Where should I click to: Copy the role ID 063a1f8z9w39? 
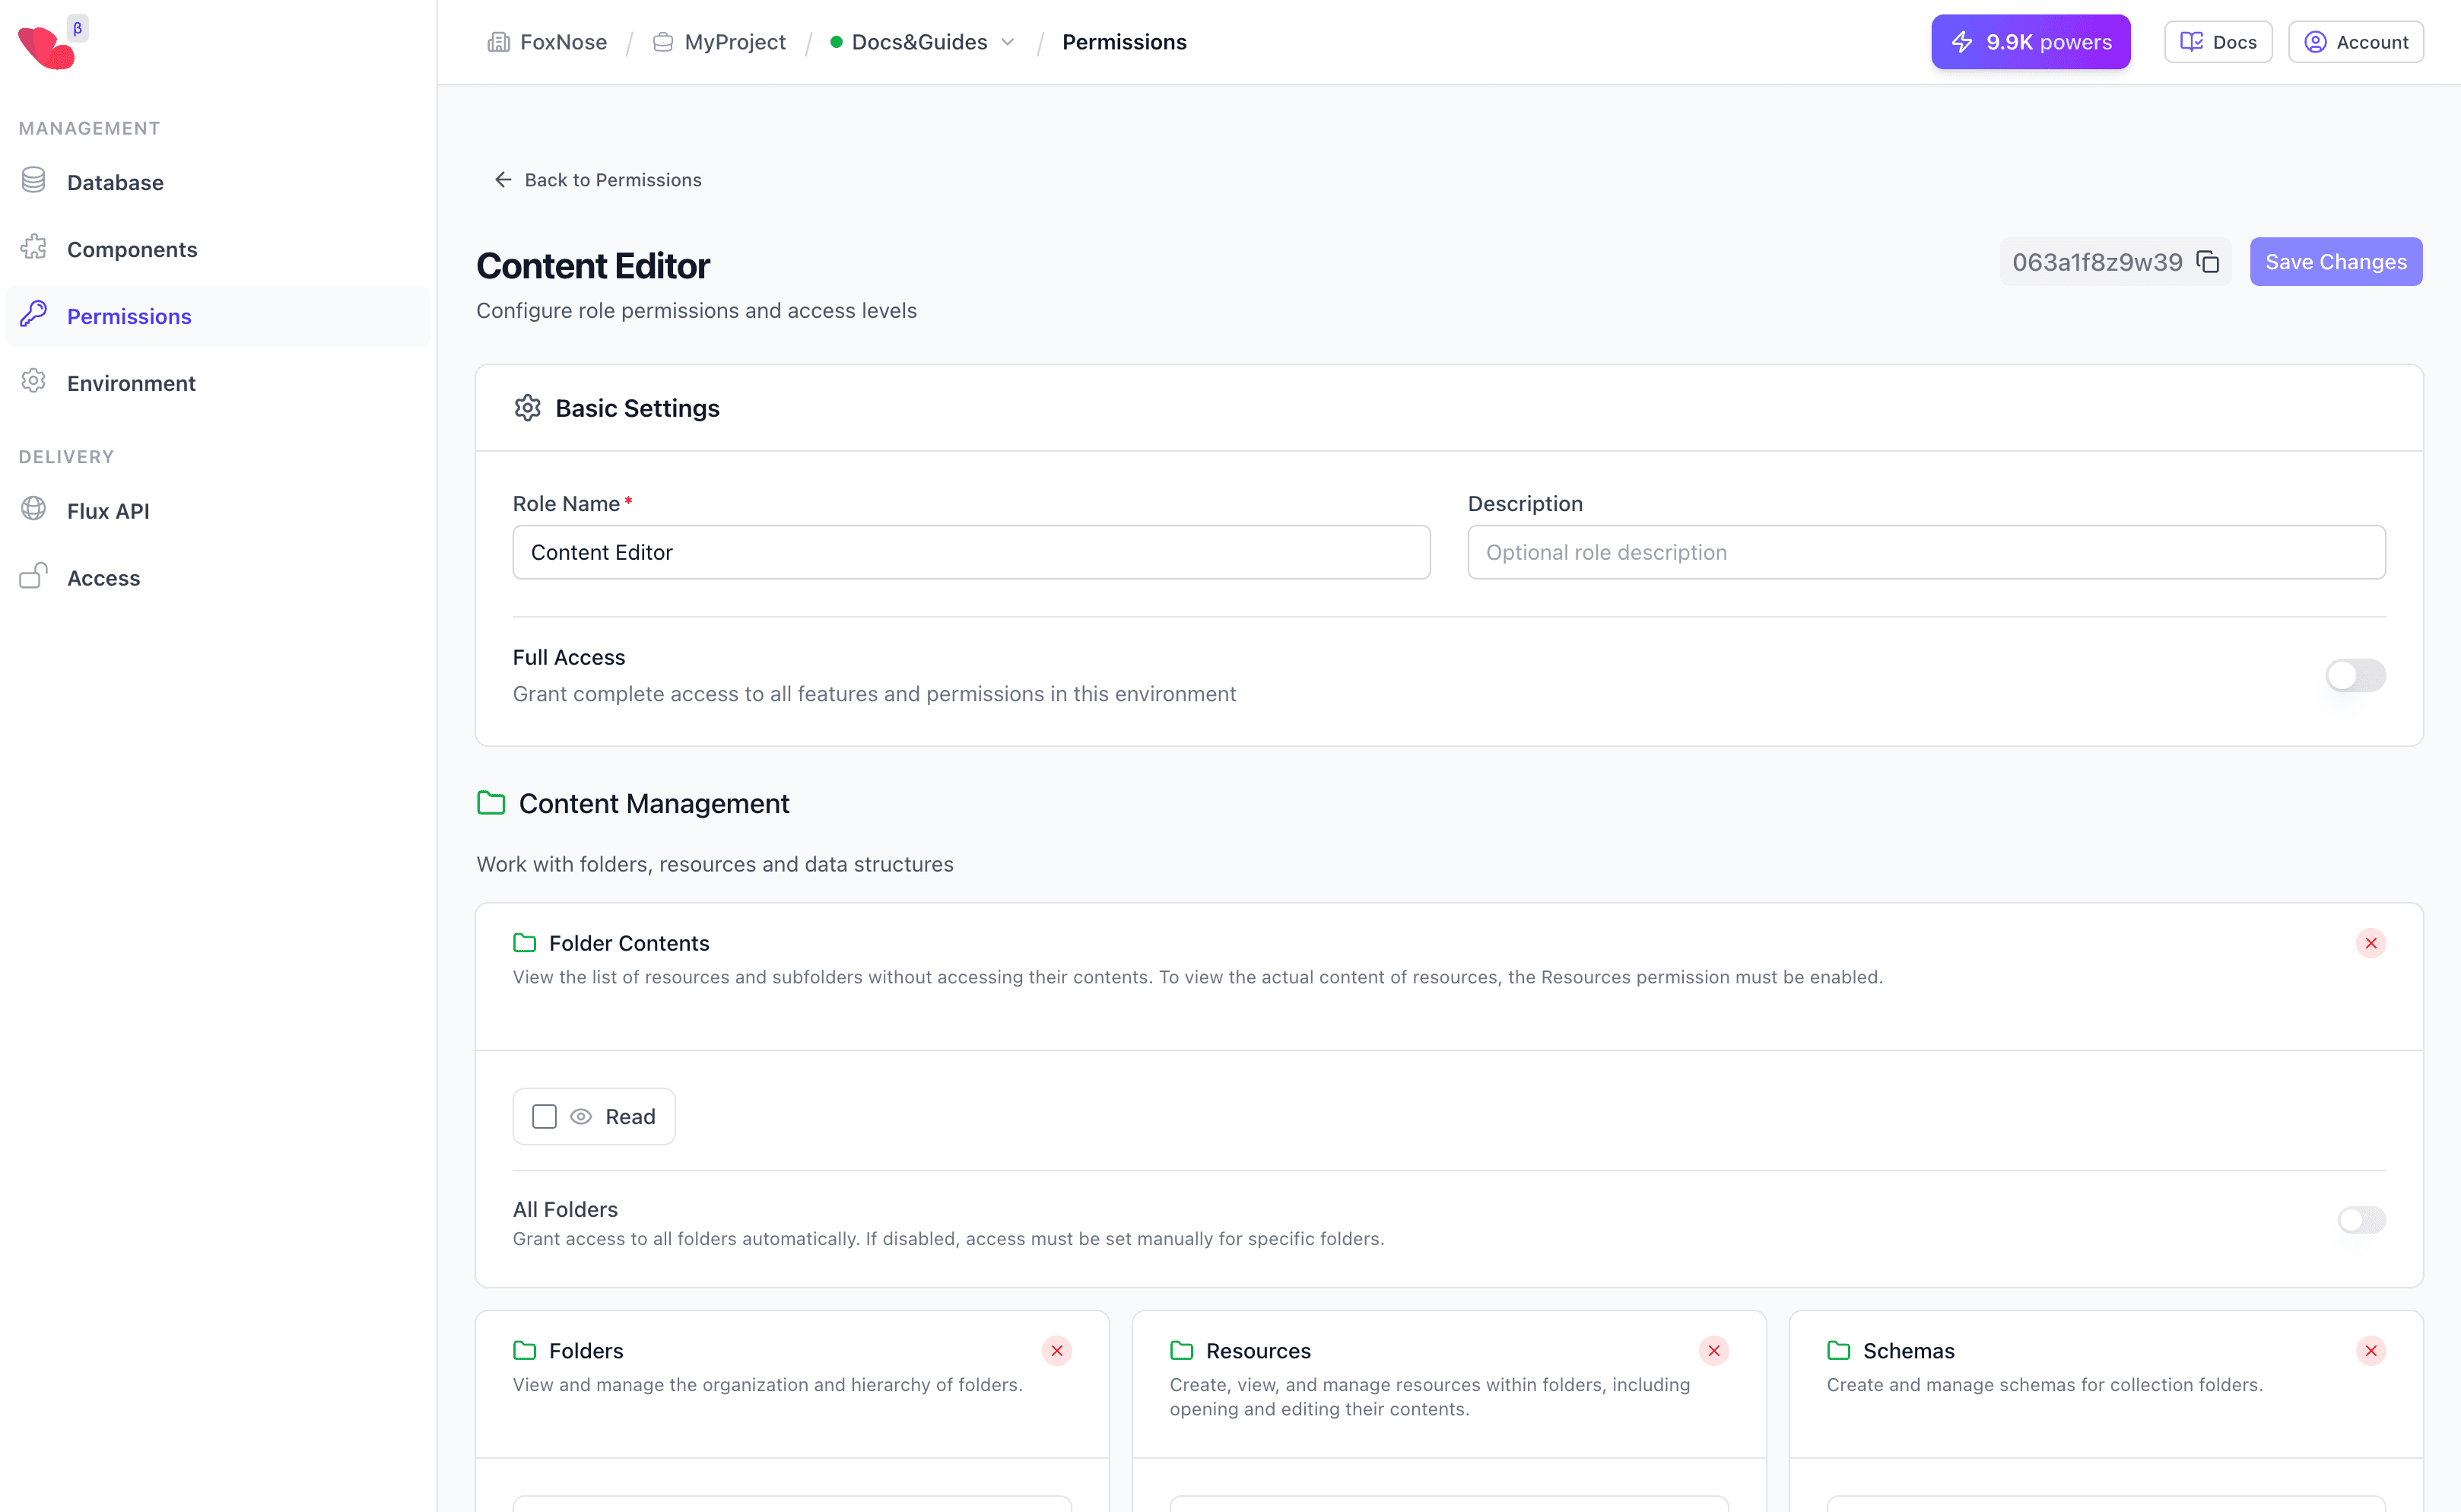(x=2209, y=261)
